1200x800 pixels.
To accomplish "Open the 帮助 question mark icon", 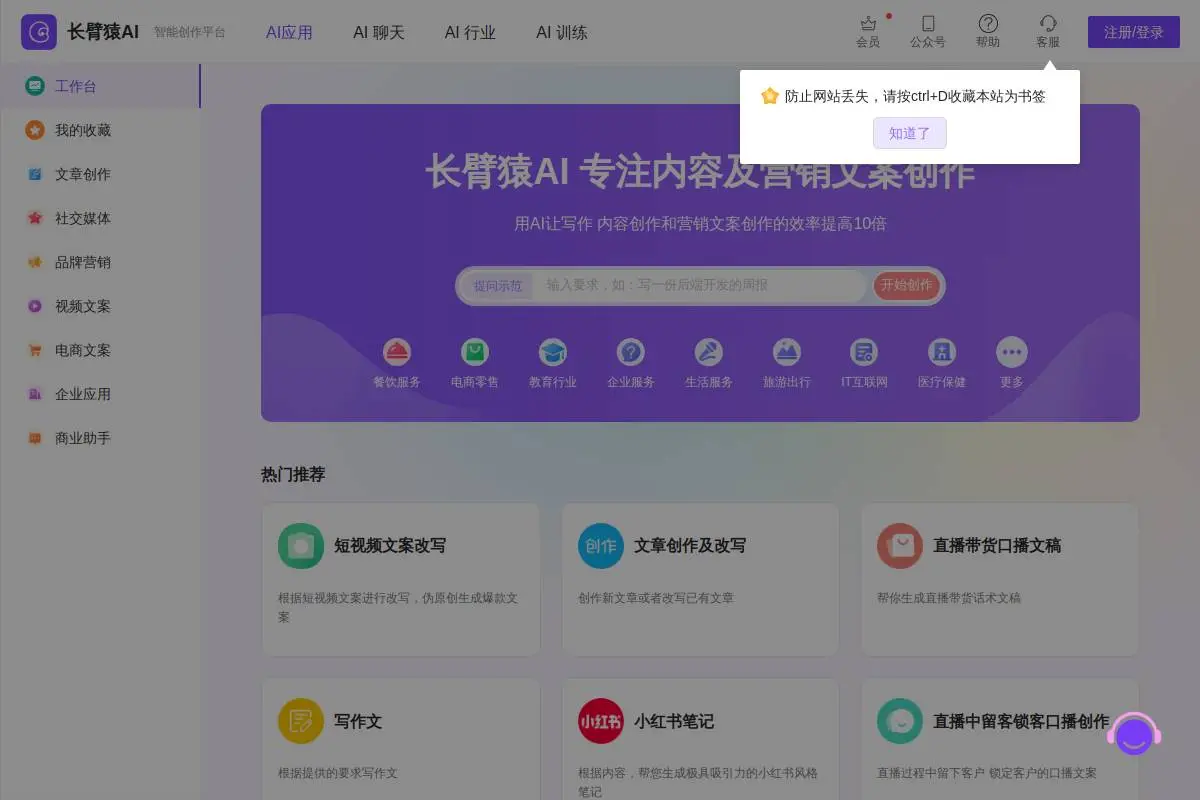I will [988, 23].
